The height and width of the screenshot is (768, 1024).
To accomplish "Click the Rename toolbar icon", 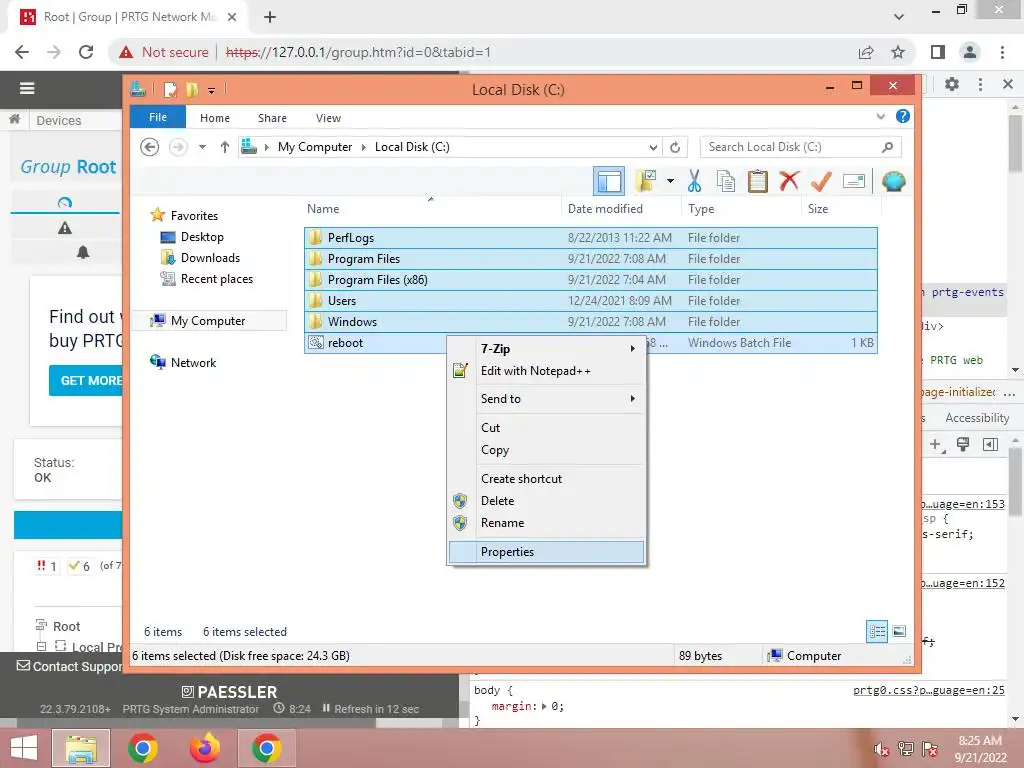I will point(854,181).
